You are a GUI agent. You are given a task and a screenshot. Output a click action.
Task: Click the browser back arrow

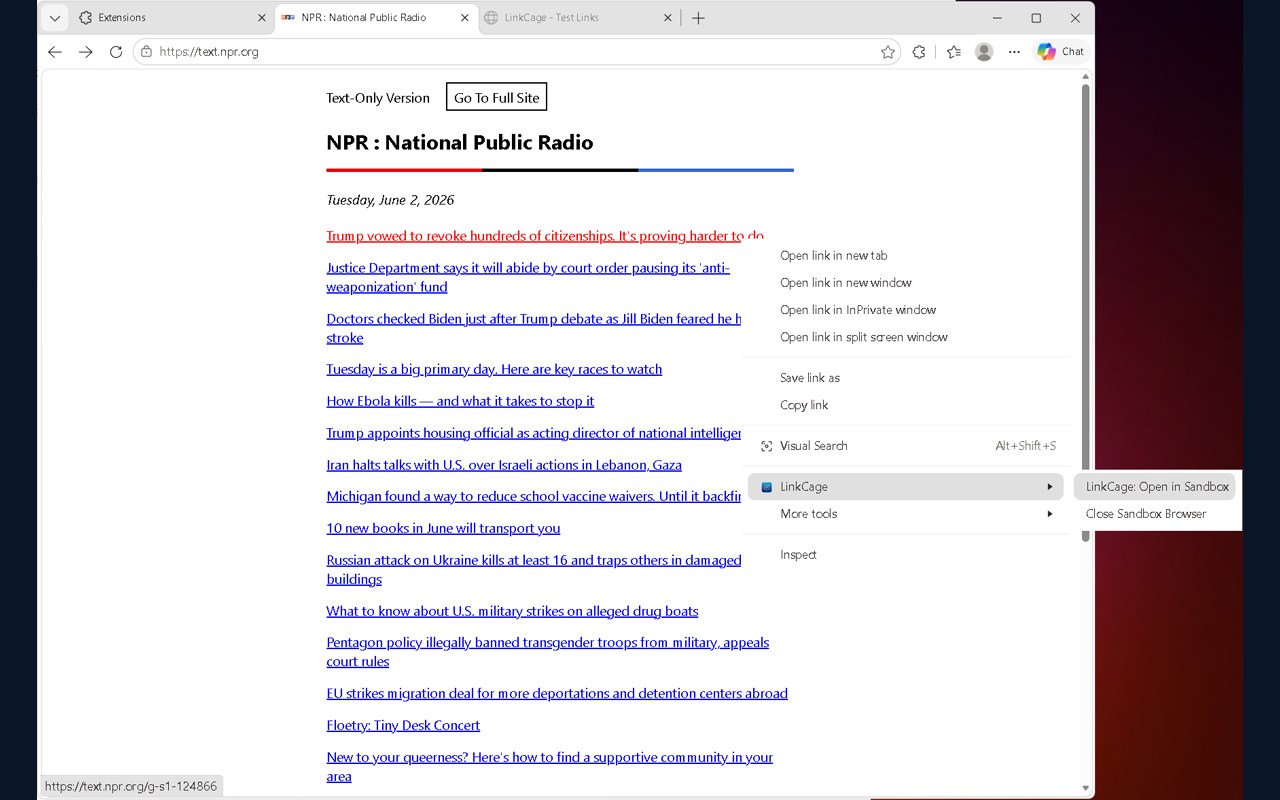tap(55, 52)
